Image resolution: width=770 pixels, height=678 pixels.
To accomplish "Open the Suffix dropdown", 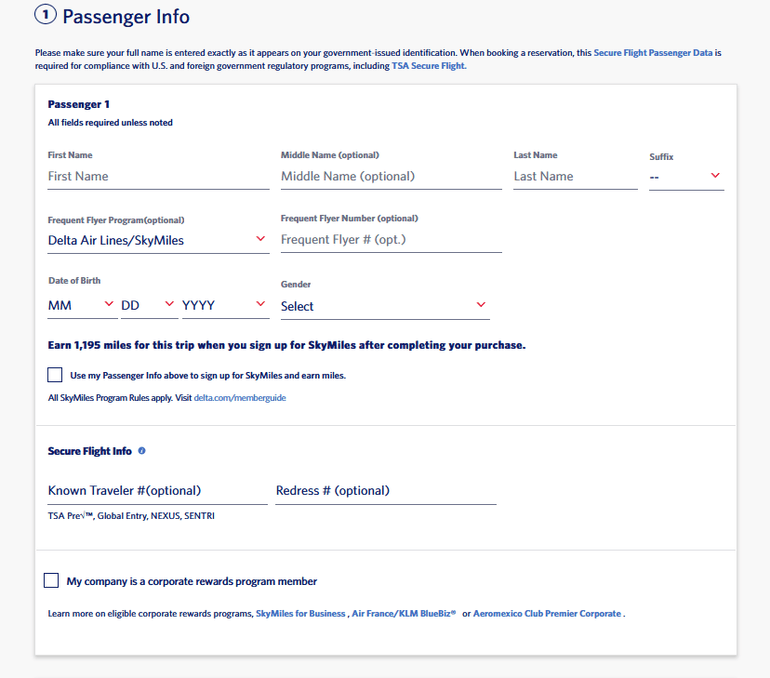I will (x=686, y=176).
